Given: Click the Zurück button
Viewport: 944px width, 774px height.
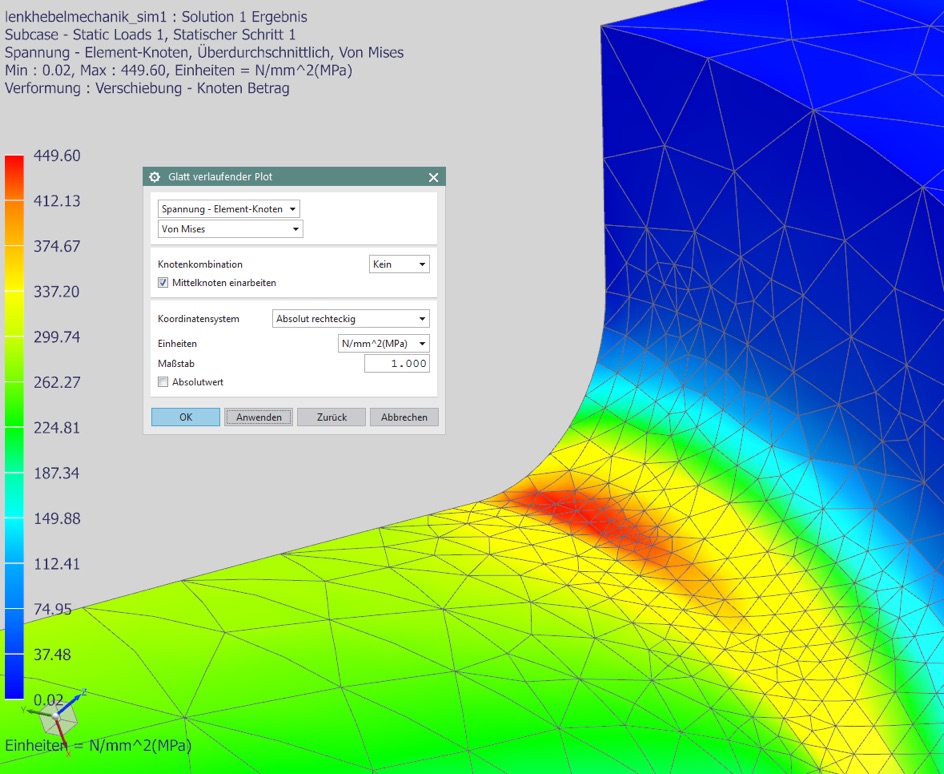Looking at the screenshot, I should pos(331,417).
